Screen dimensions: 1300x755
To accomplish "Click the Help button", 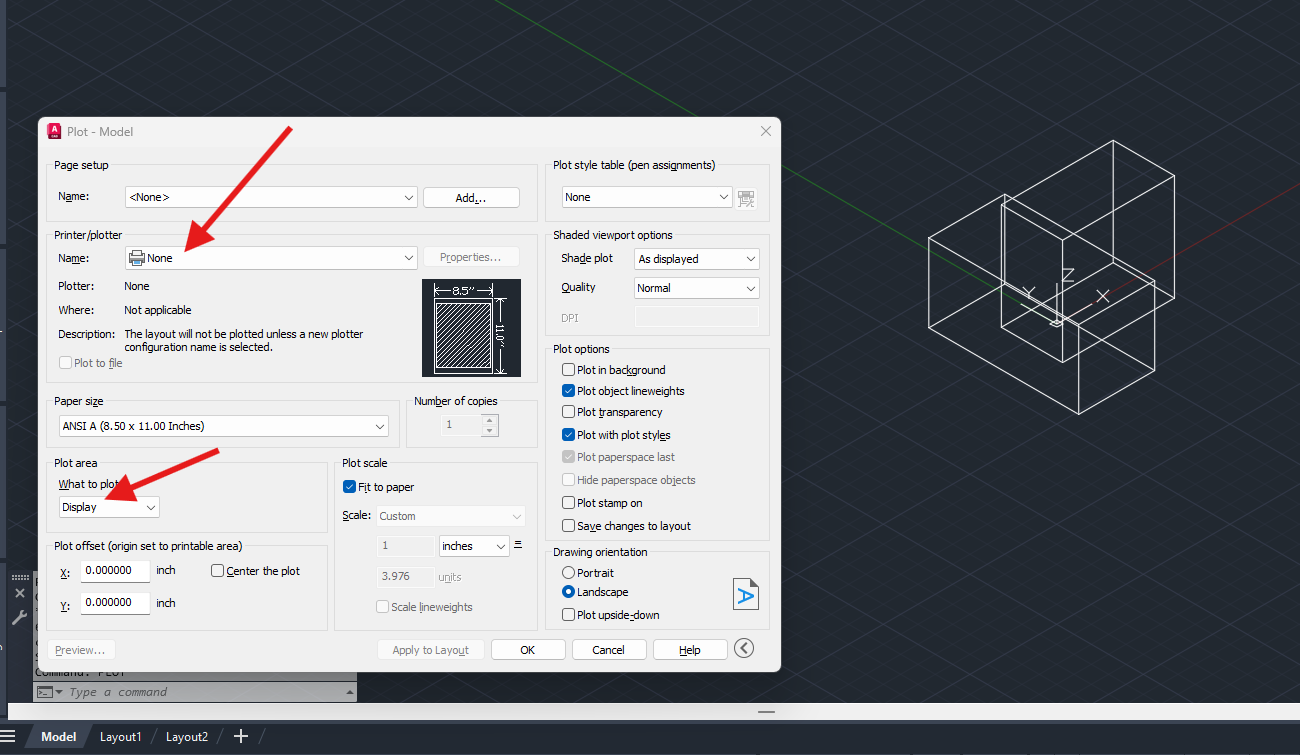I will click(690, 650).
